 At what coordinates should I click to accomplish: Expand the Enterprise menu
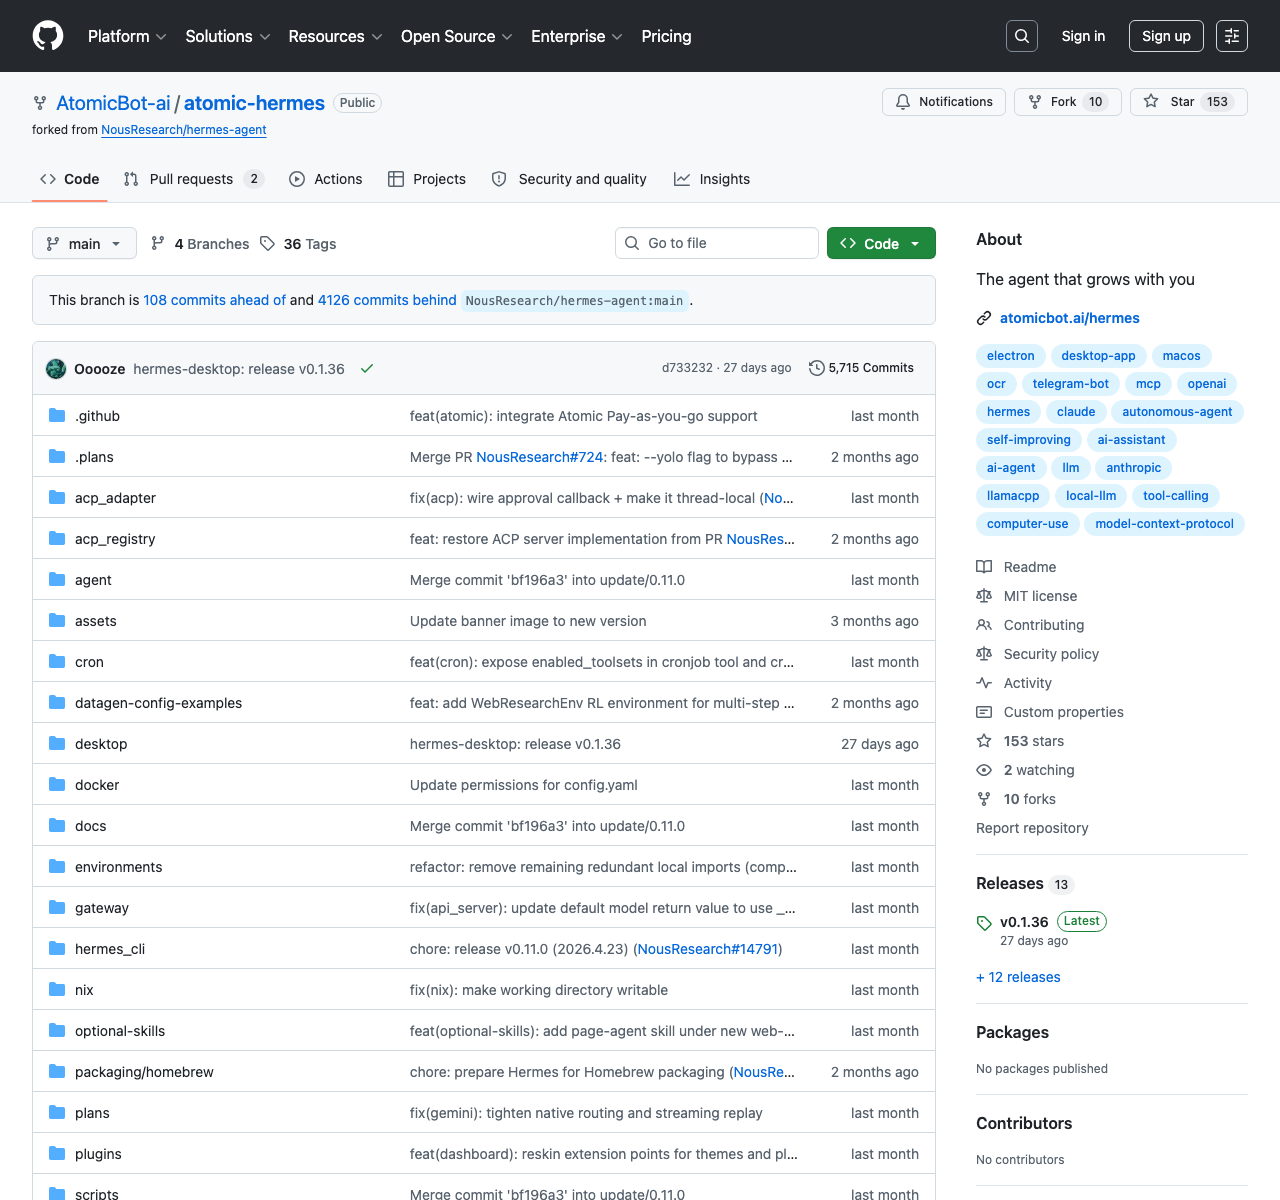[x=577, y=36]
